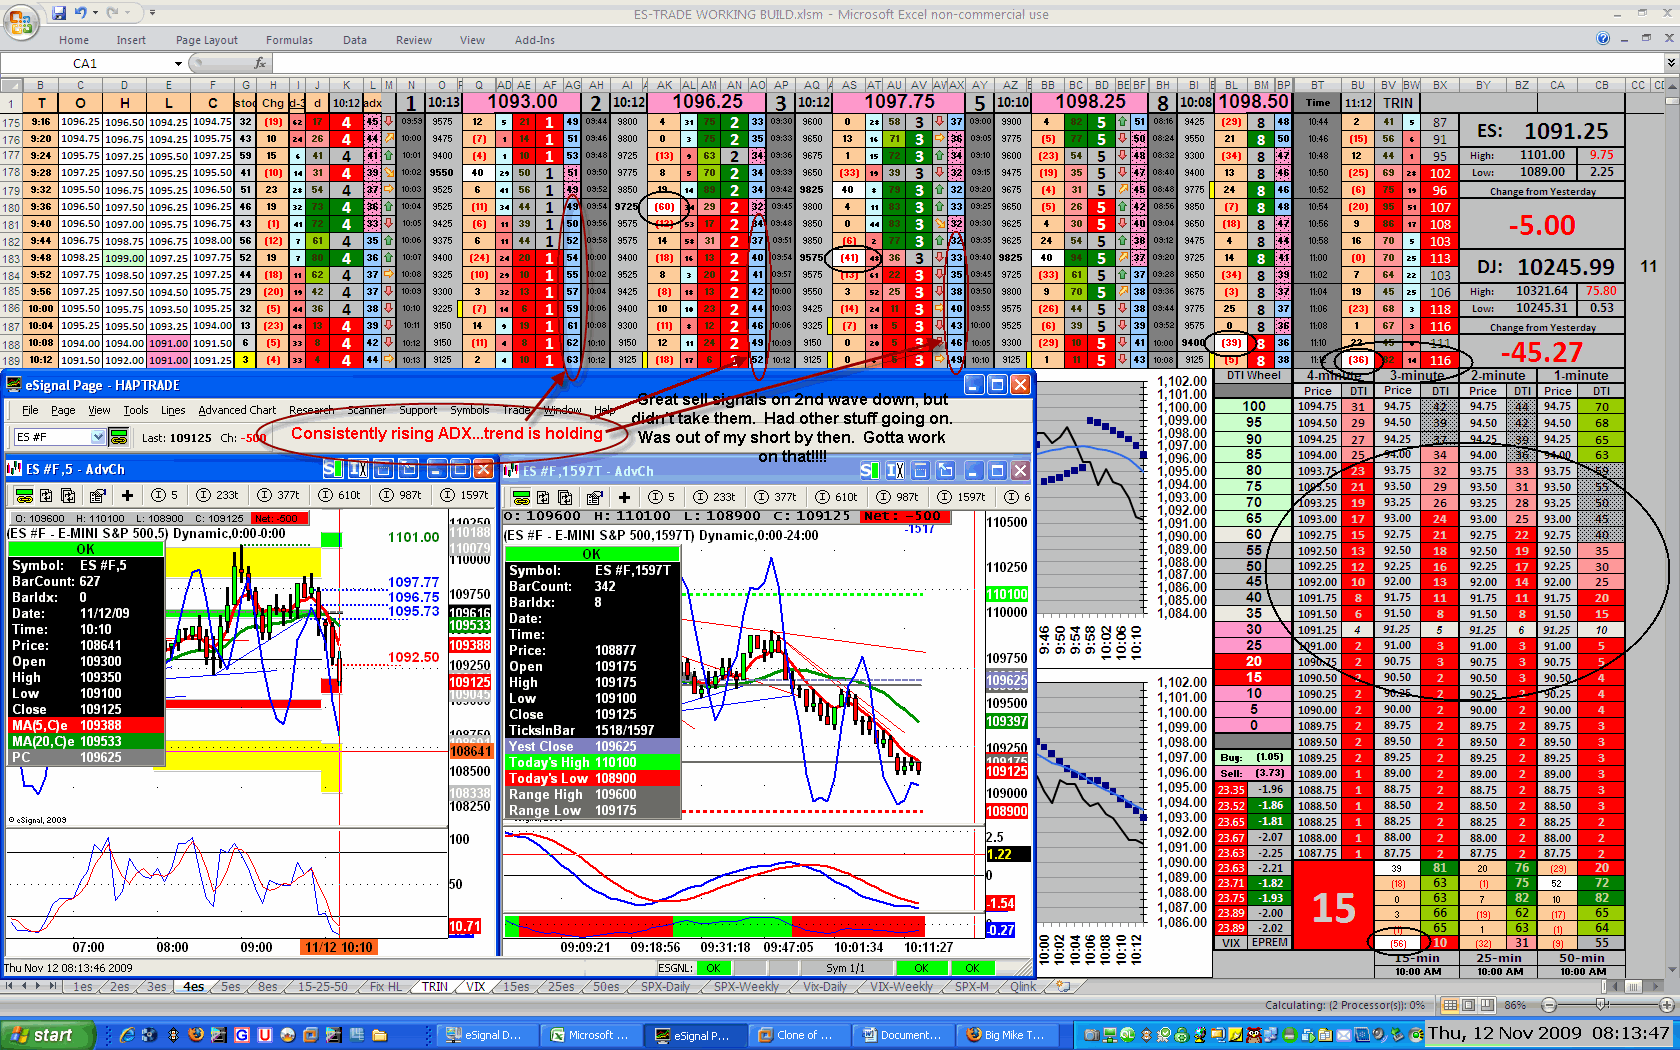Open the Add-Ins ribbon tab

[535, 40]
